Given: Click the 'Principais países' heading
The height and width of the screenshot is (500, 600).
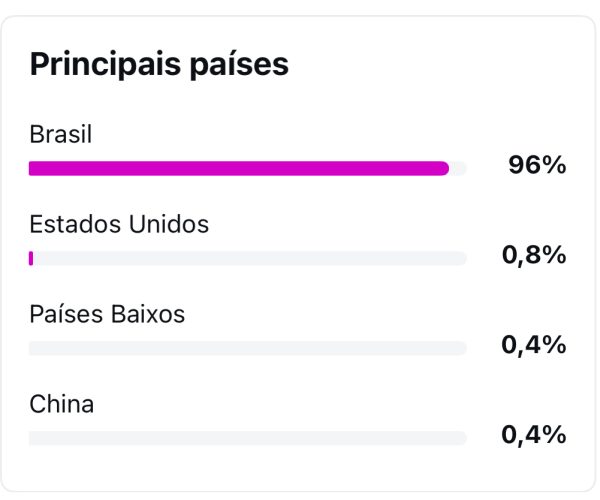Looking at the screenshot, I should coord(159,65).
